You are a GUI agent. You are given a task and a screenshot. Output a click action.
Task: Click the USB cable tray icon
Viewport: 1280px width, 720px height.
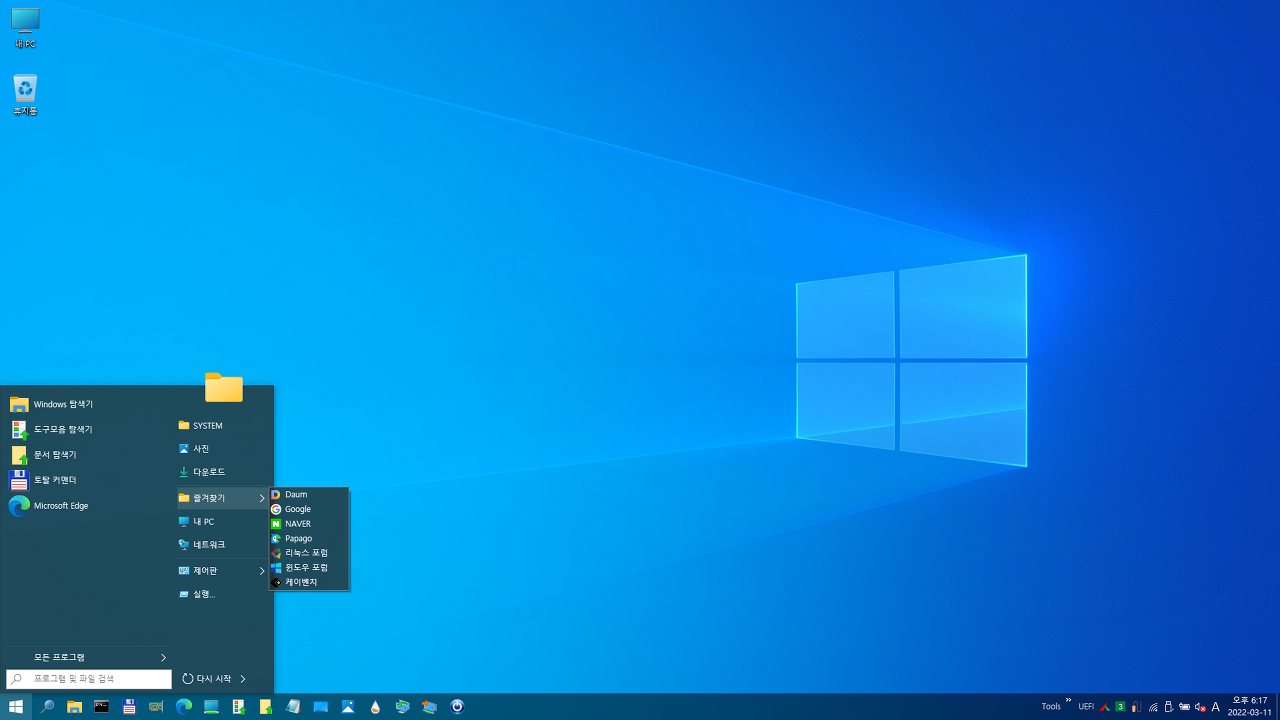point(1136,707)
